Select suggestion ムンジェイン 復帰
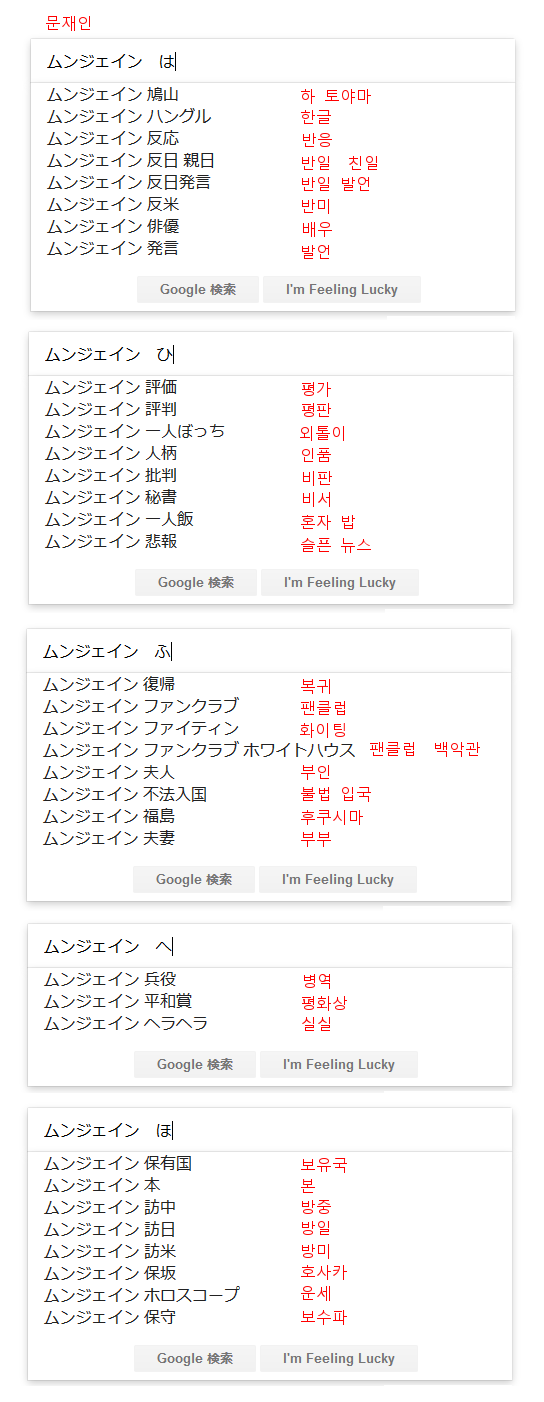Viewport: 544px width, 1402px height. click(x=109, y=685)
